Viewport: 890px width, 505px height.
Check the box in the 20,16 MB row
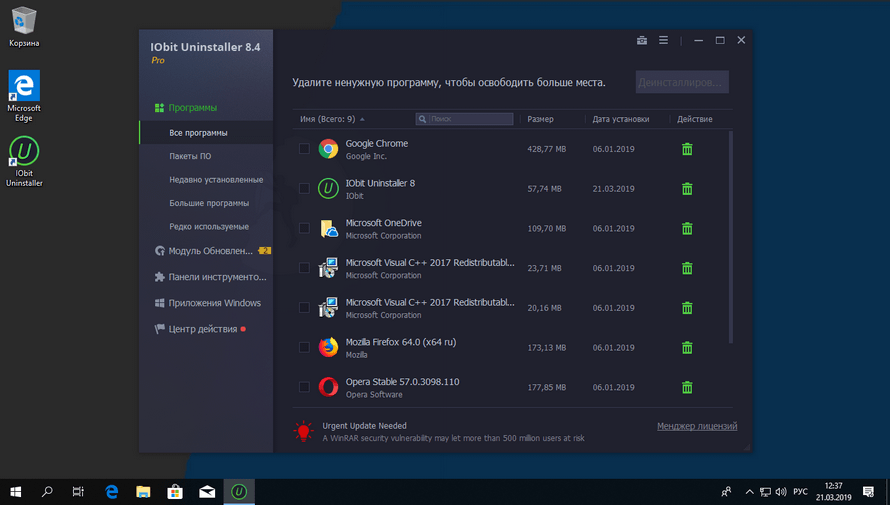pyautogui.click(x=304, y=308)
